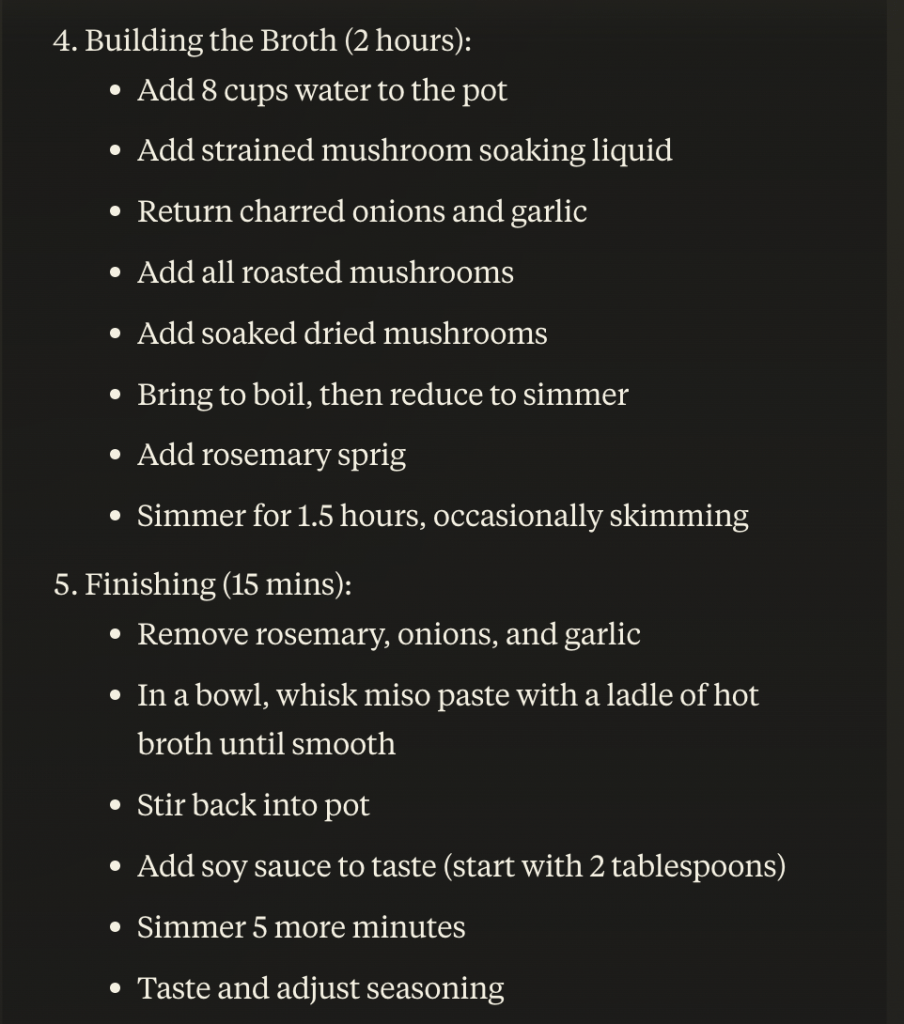Click the 'Add rosemary sprig' line

(271, 456)
